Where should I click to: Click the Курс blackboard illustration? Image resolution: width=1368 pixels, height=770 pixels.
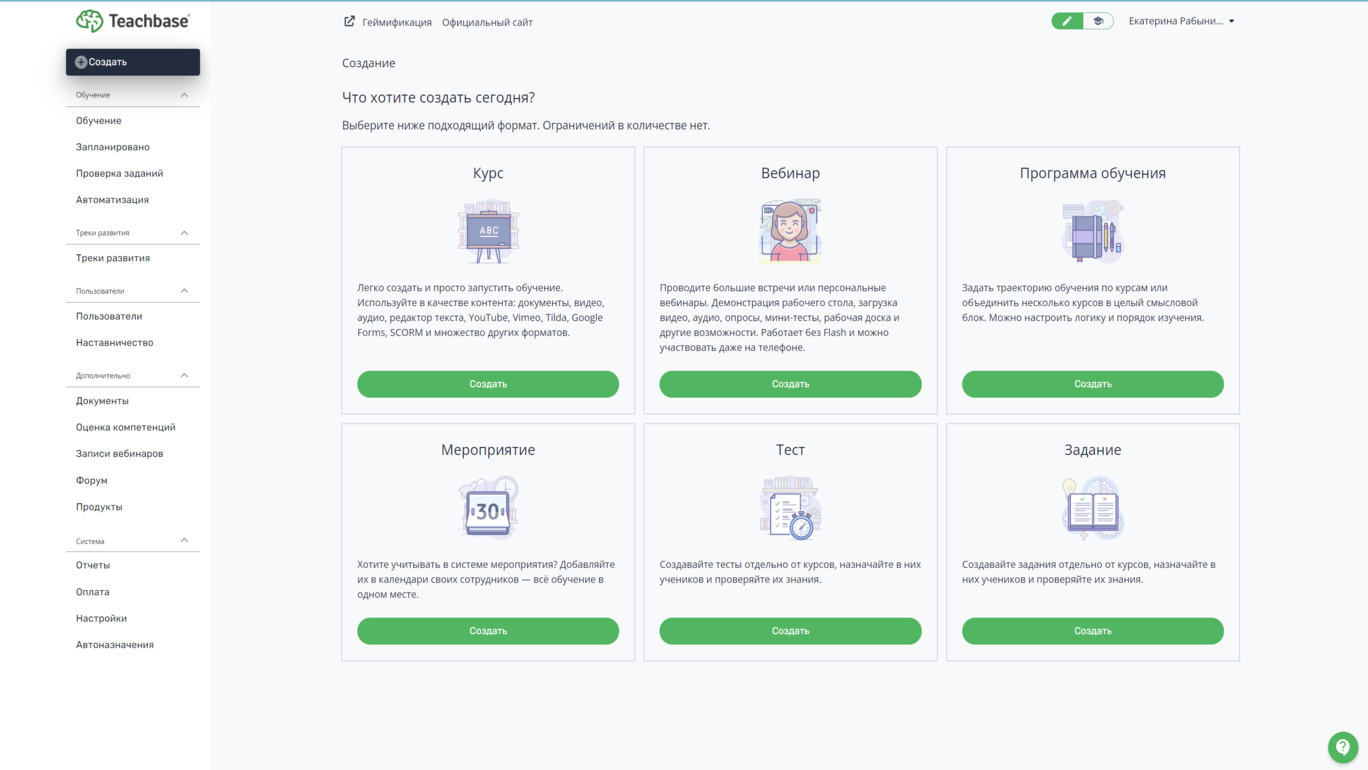point(488,231)
